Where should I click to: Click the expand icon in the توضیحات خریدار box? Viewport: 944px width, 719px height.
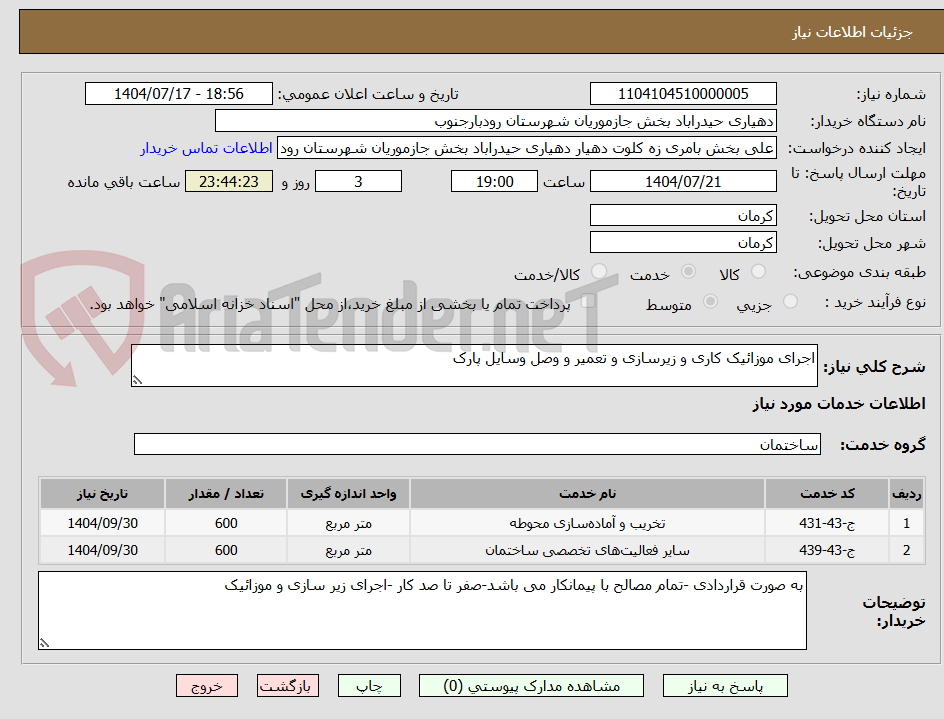[43, 640]
